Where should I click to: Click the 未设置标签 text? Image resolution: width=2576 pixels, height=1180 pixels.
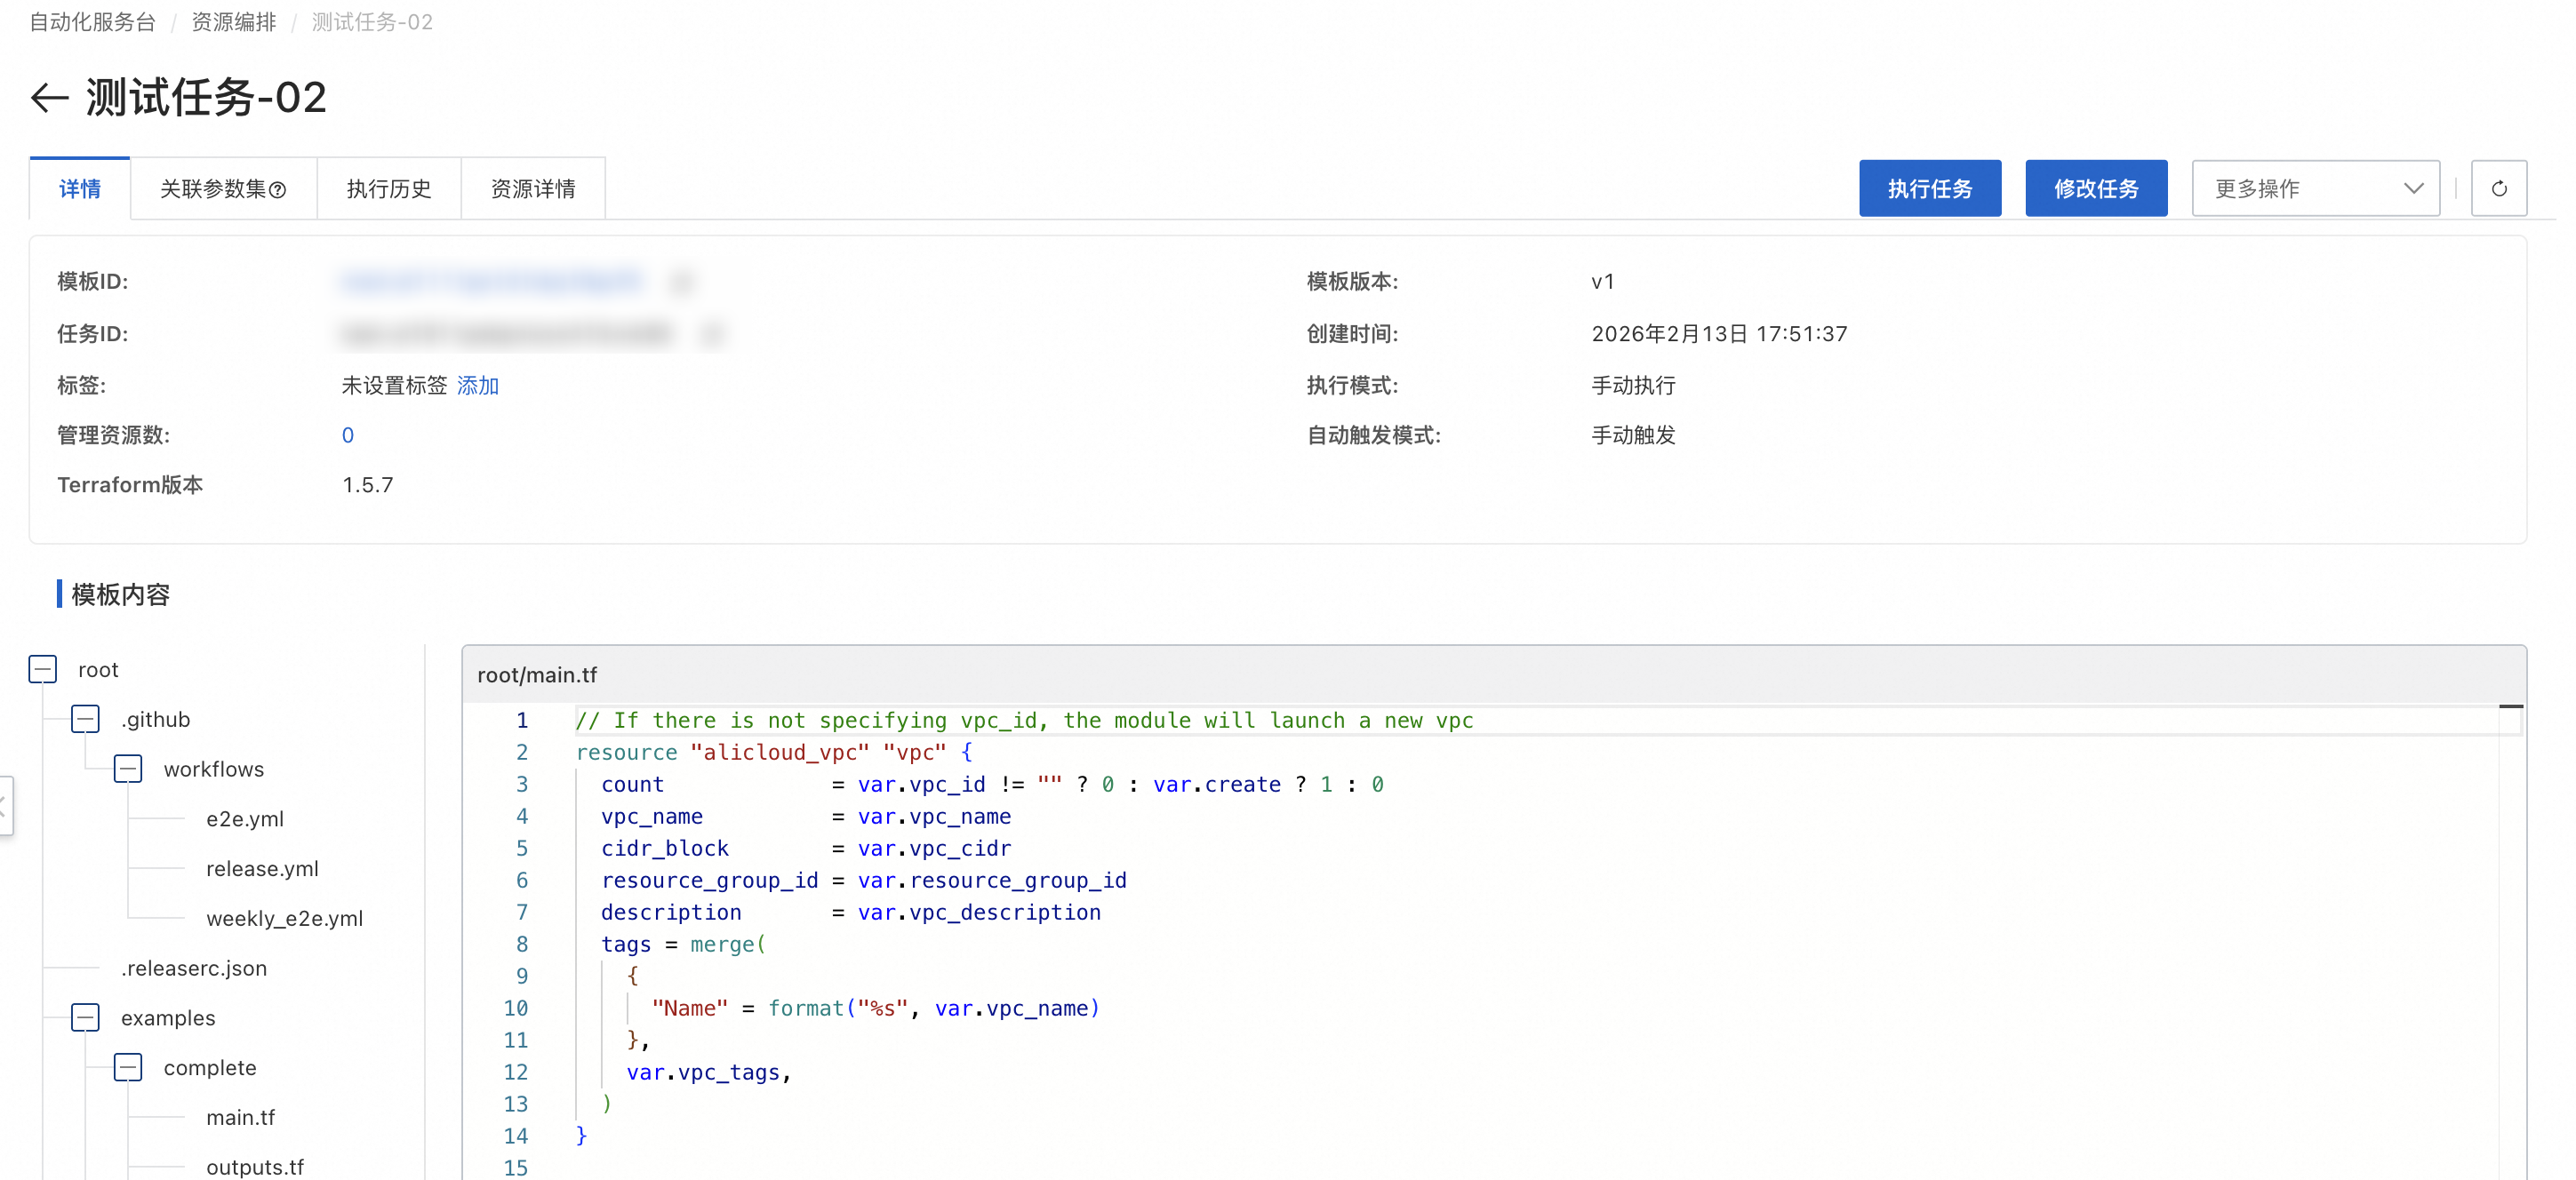[394, 386]
